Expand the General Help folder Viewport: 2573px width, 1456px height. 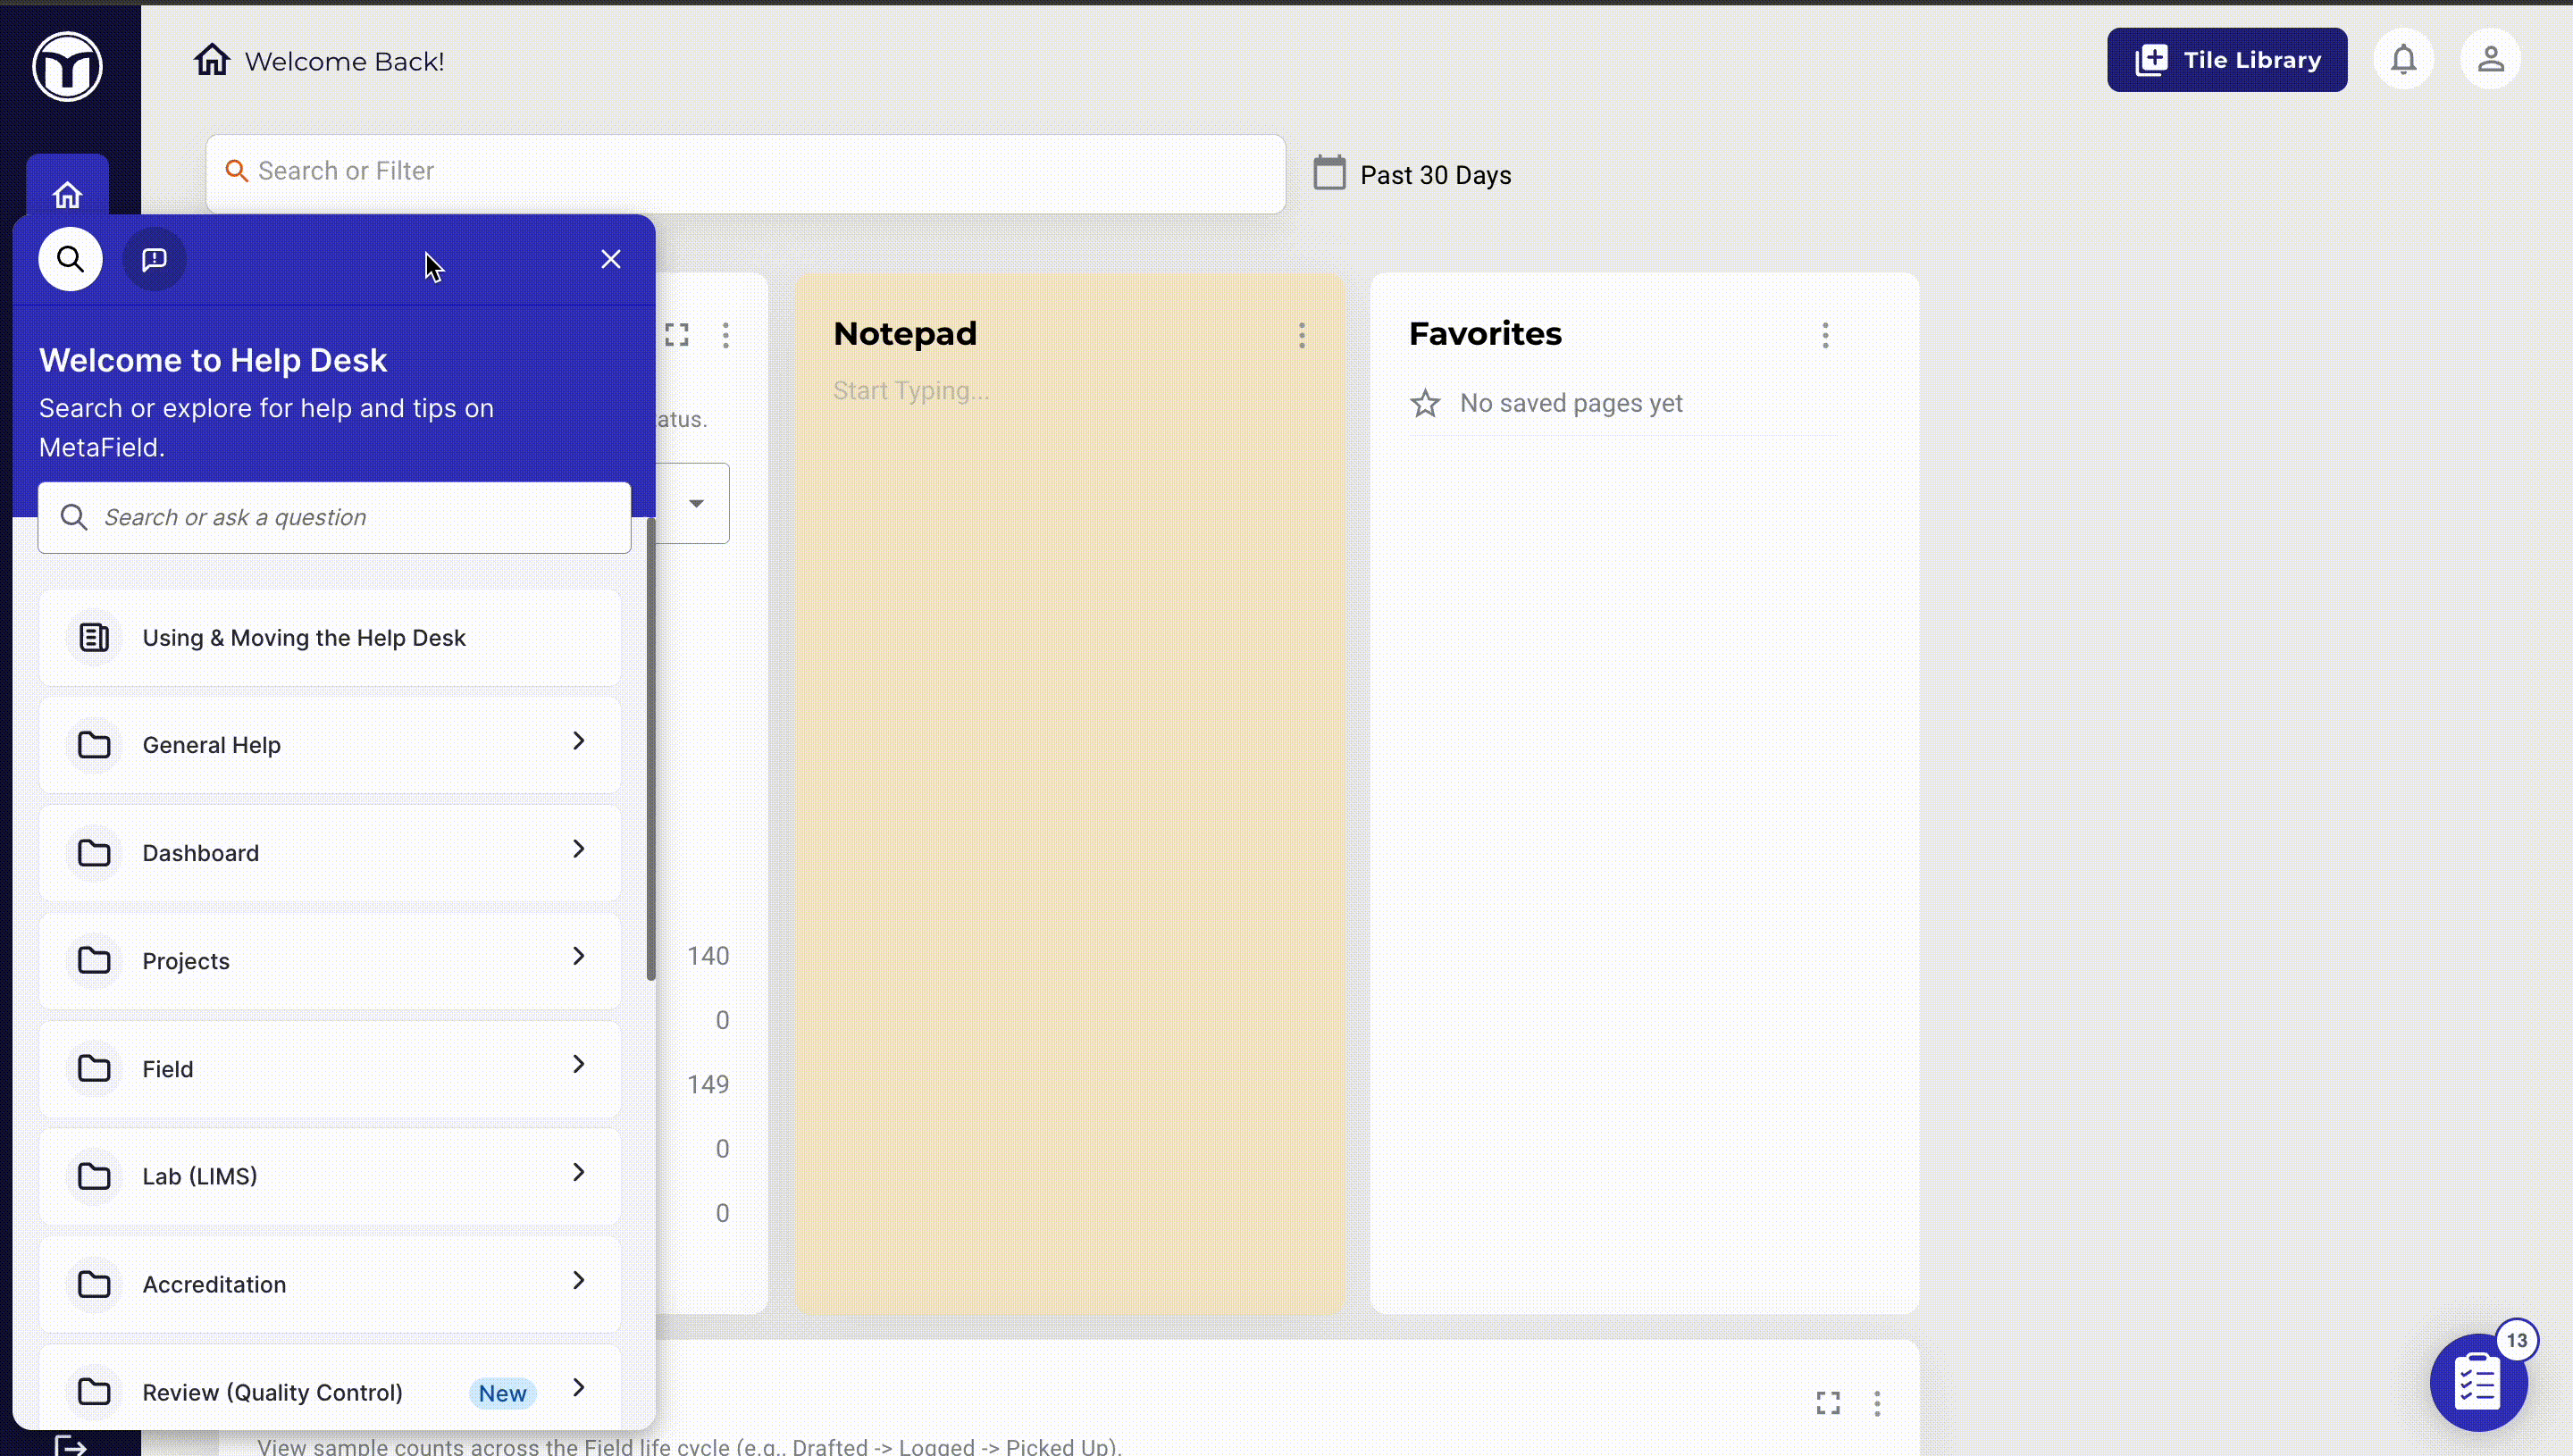330,745
